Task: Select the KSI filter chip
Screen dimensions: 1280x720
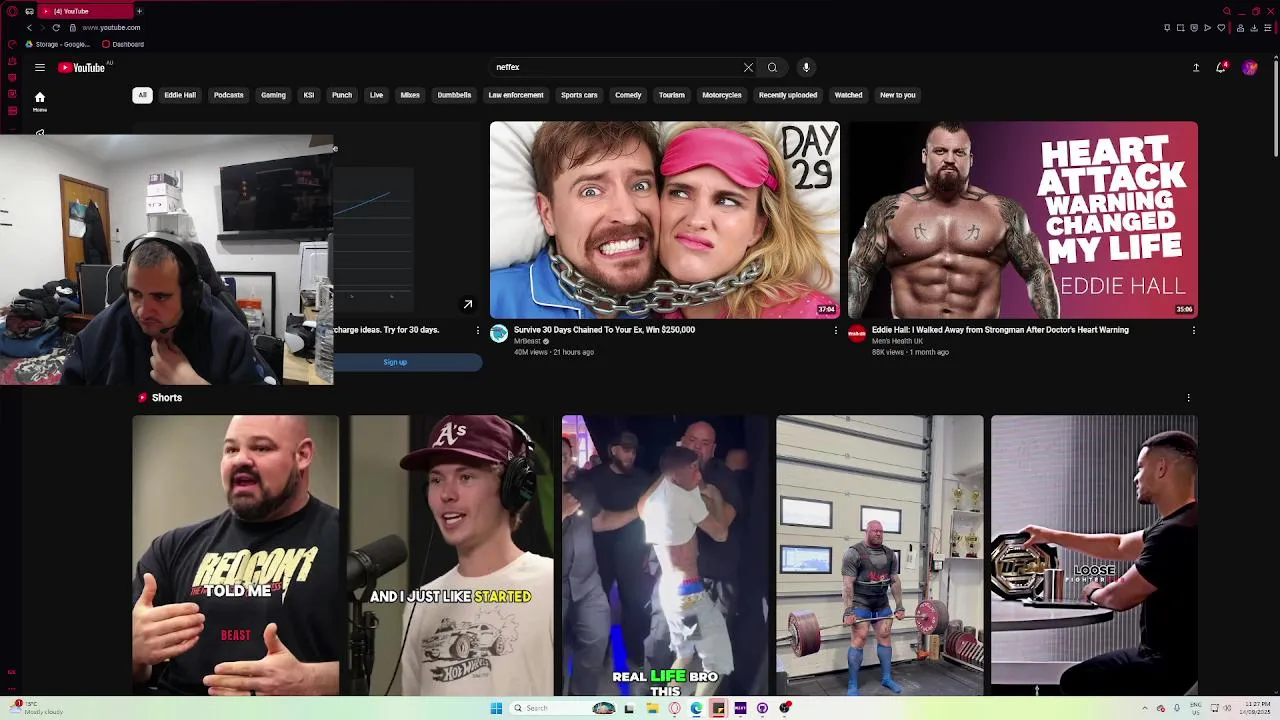Action: [309, 95]
